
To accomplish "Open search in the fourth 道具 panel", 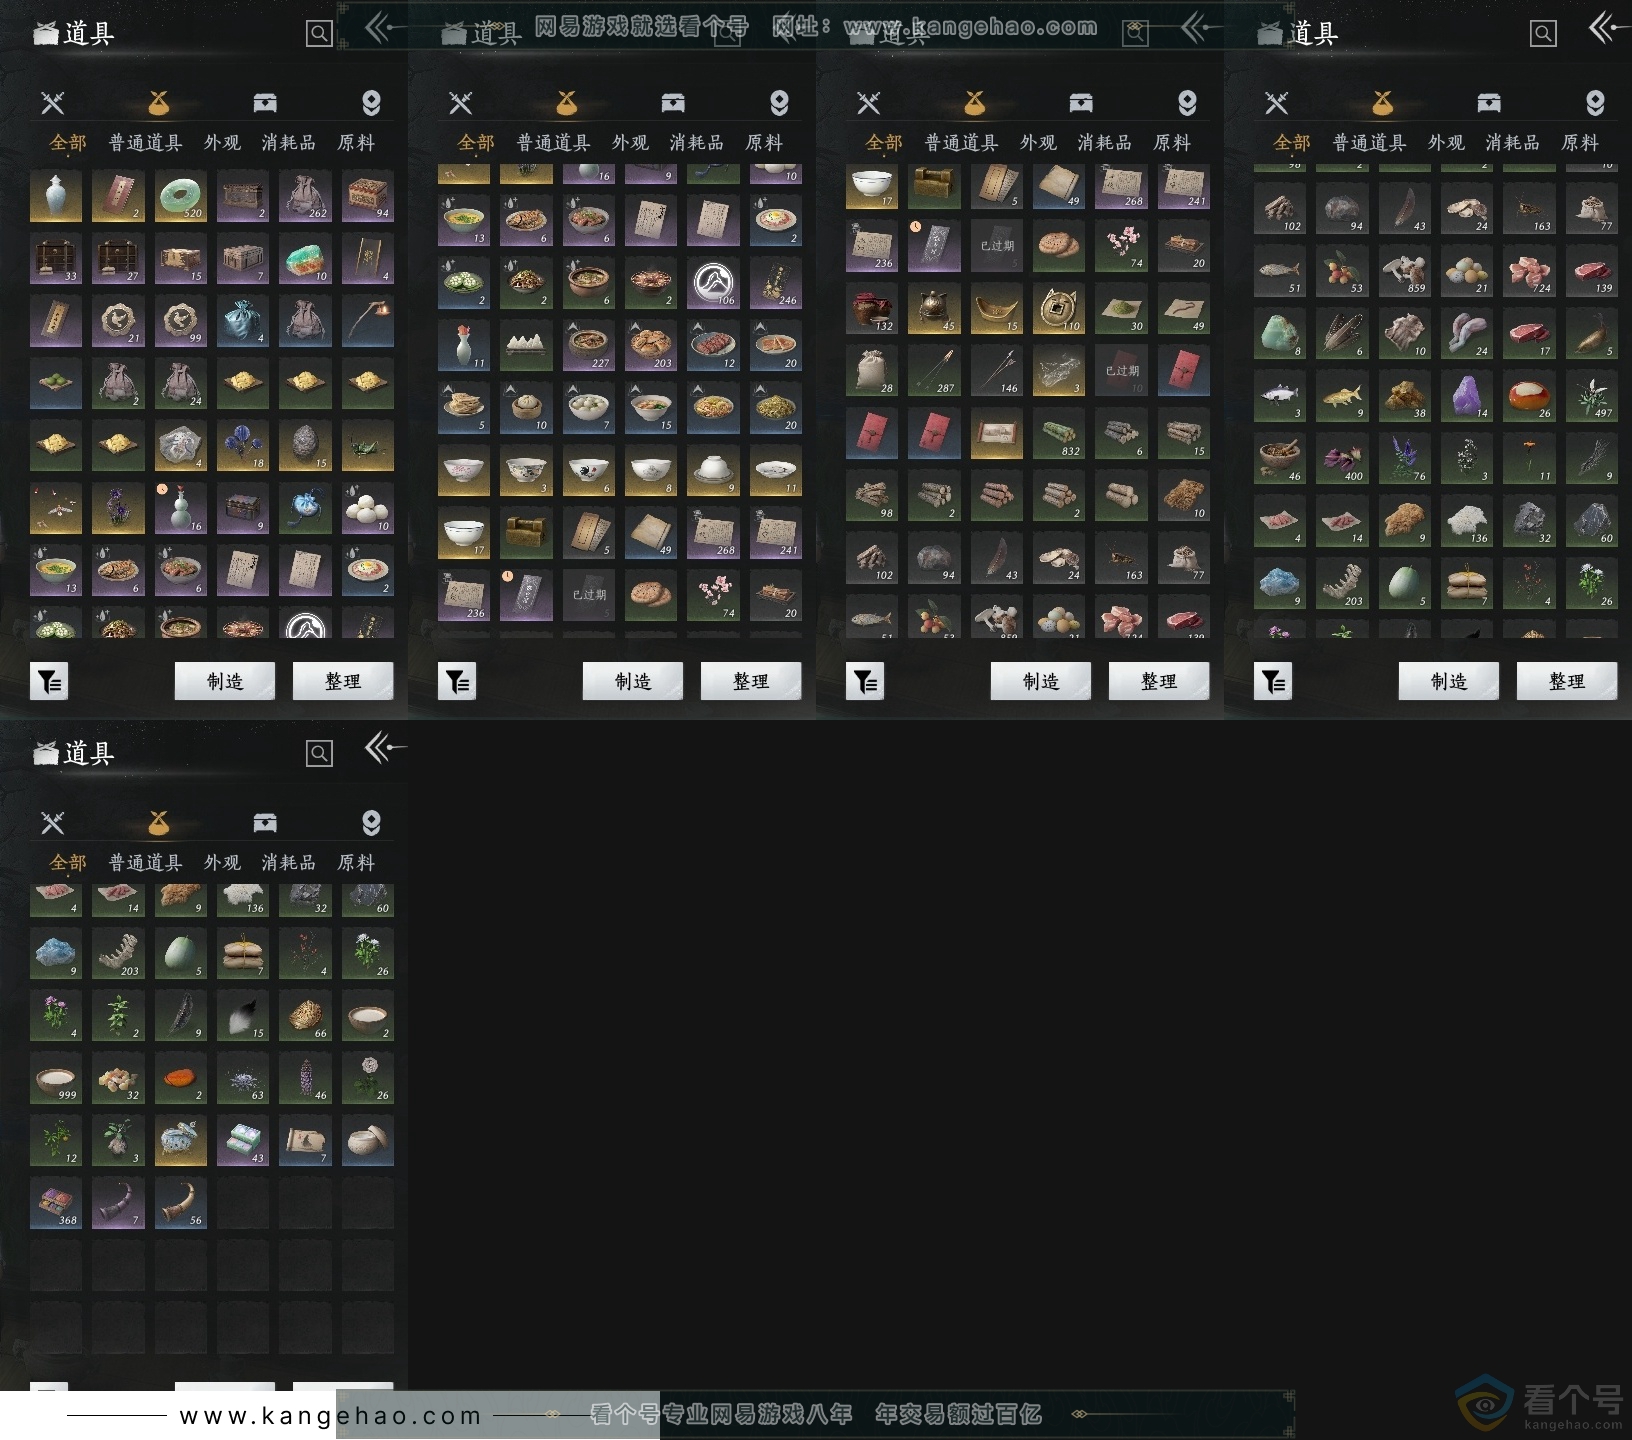I will click(x=1543, y=34).
